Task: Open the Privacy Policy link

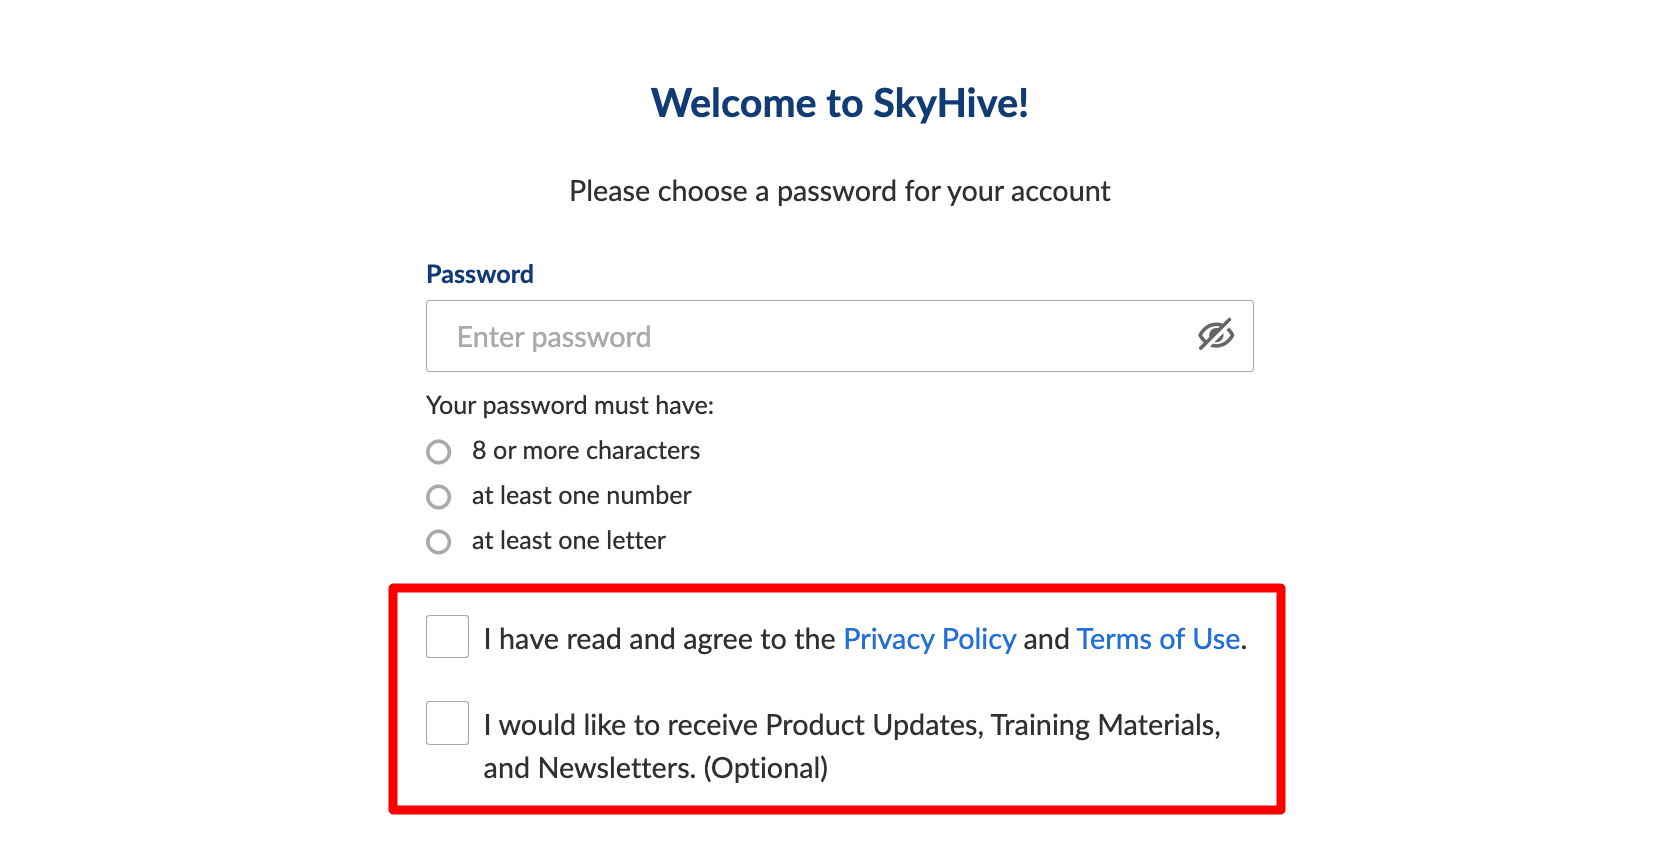Action: tap(929, 639)
